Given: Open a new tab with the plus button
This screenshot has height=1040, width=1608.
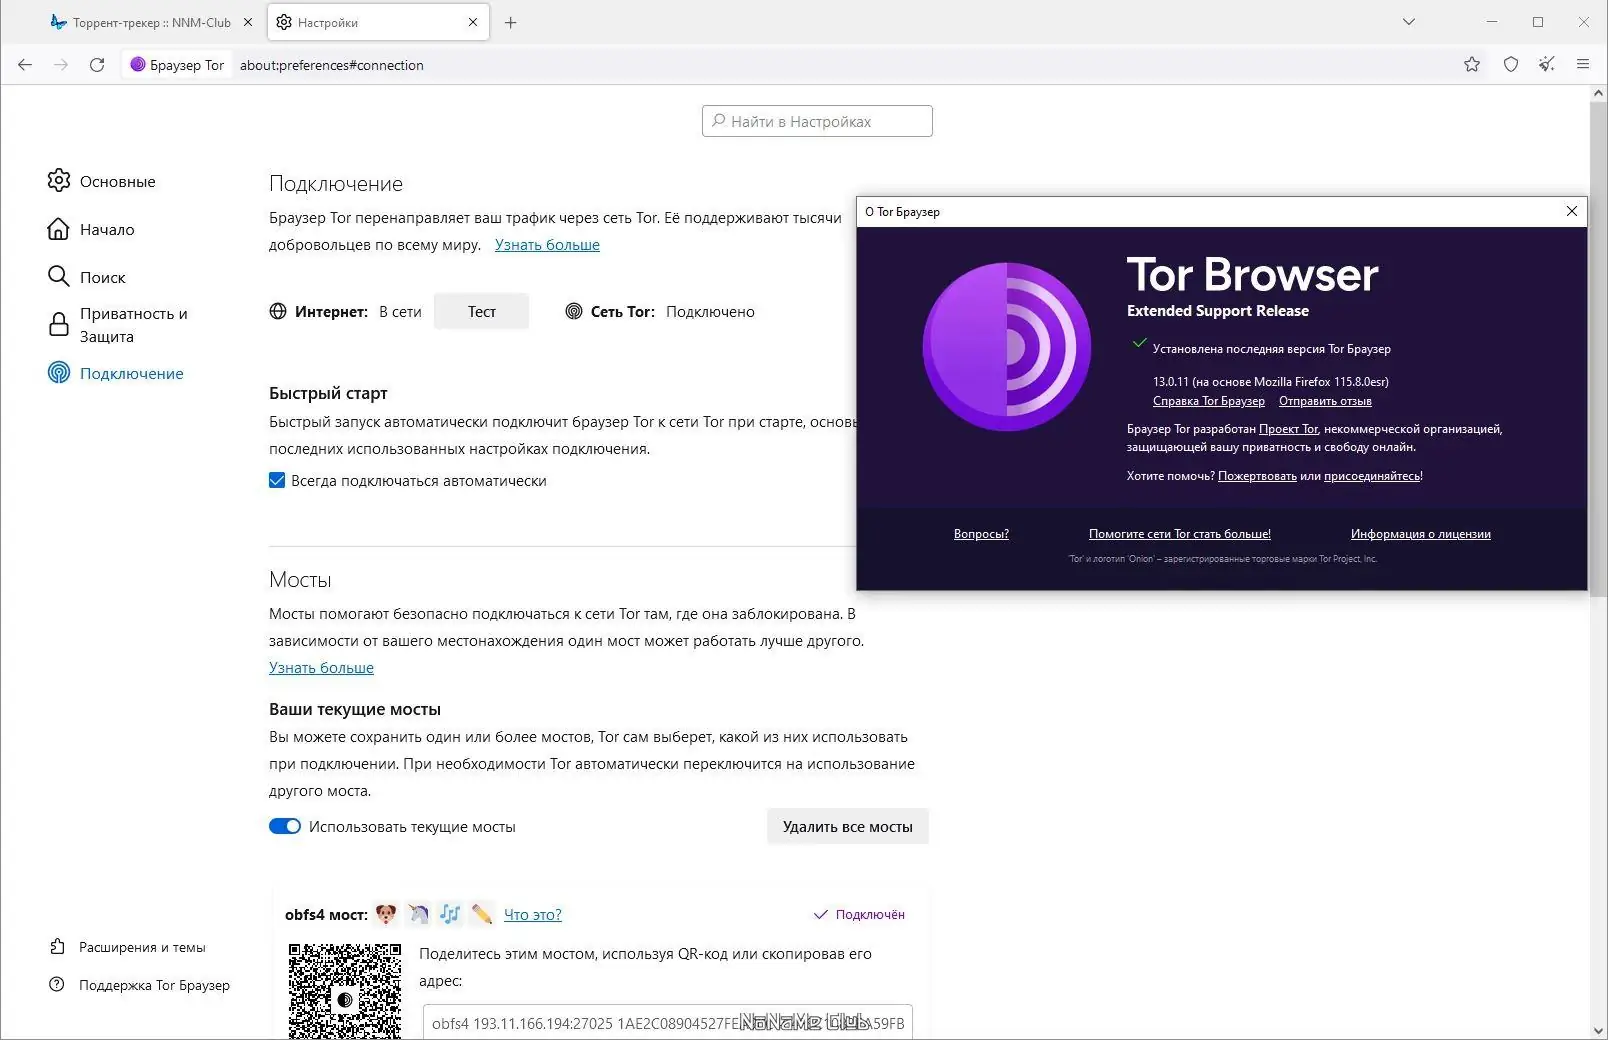Looking at the screenshot, I should click(x=511, y=22).
